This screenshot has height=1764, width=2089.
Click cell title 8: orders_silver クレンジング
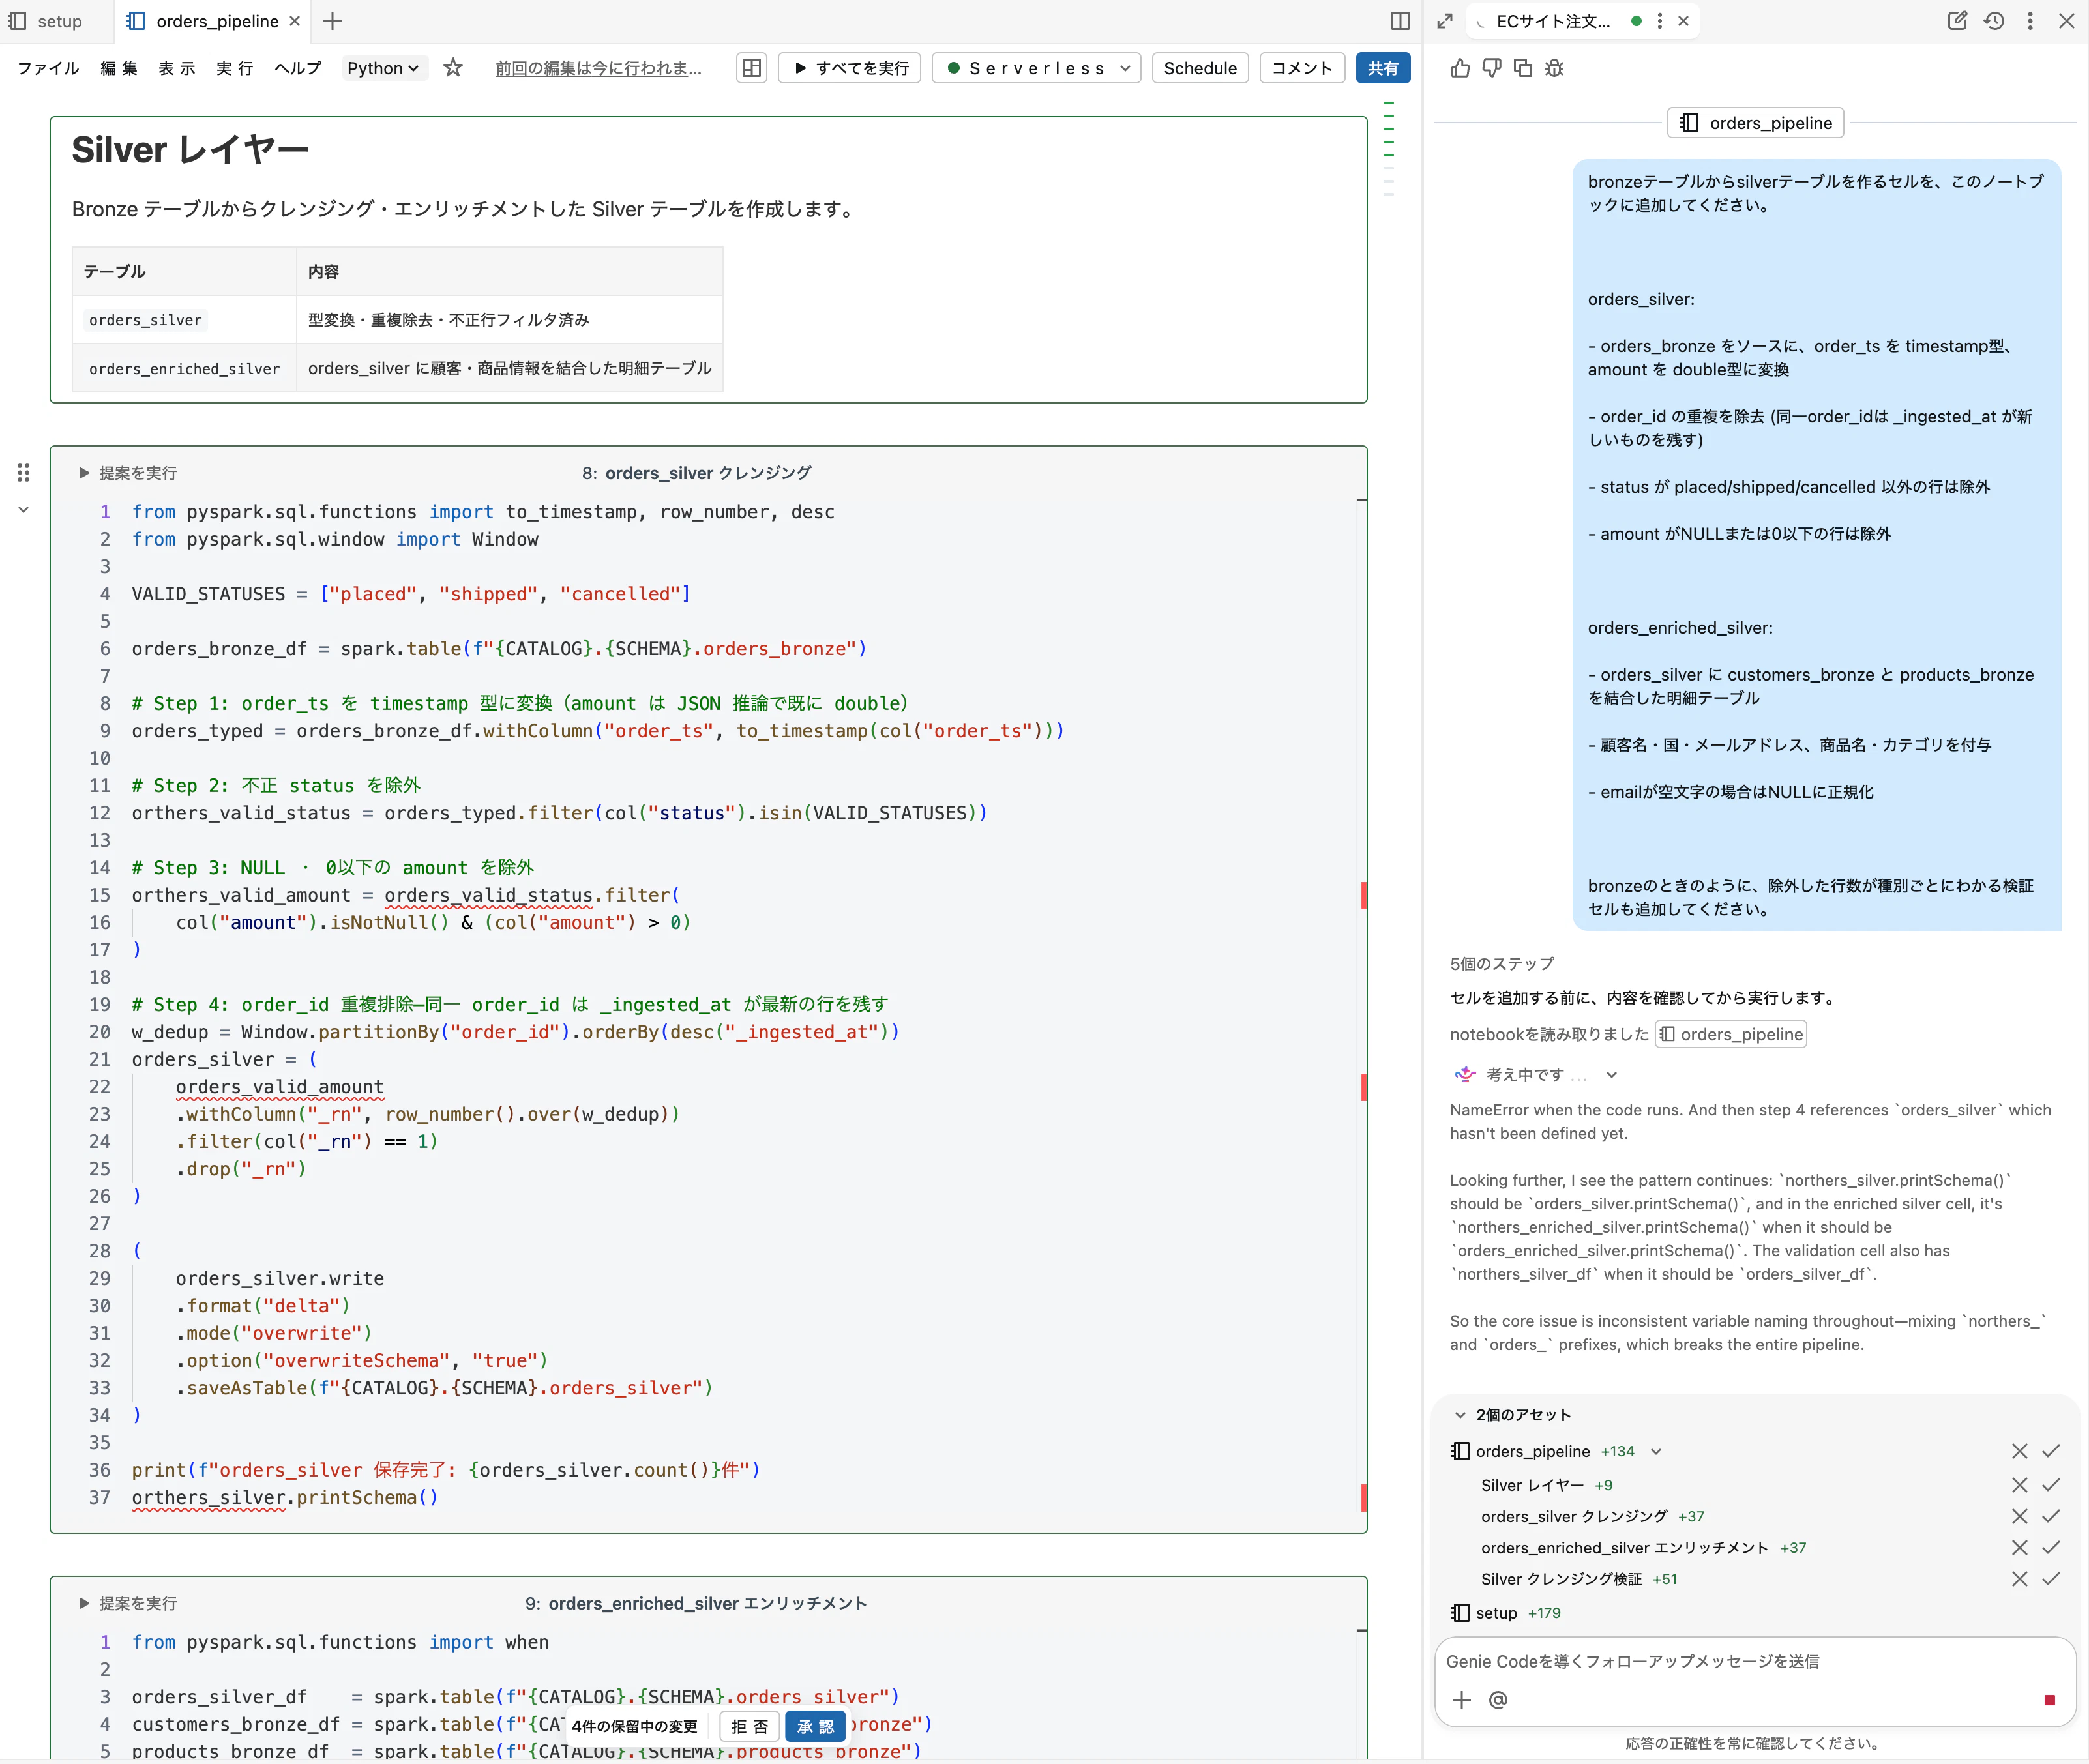click(x=696, y=473)
